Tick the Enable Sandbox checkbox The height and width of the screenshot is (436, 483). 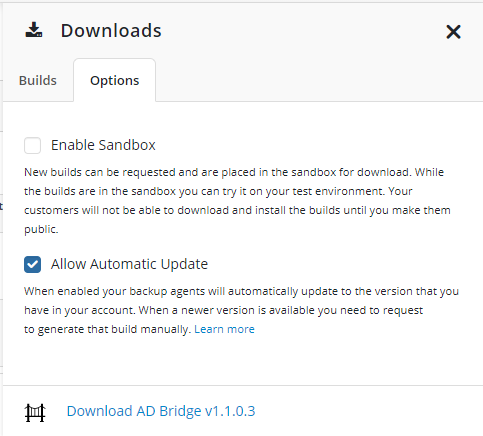coord(32,145)
